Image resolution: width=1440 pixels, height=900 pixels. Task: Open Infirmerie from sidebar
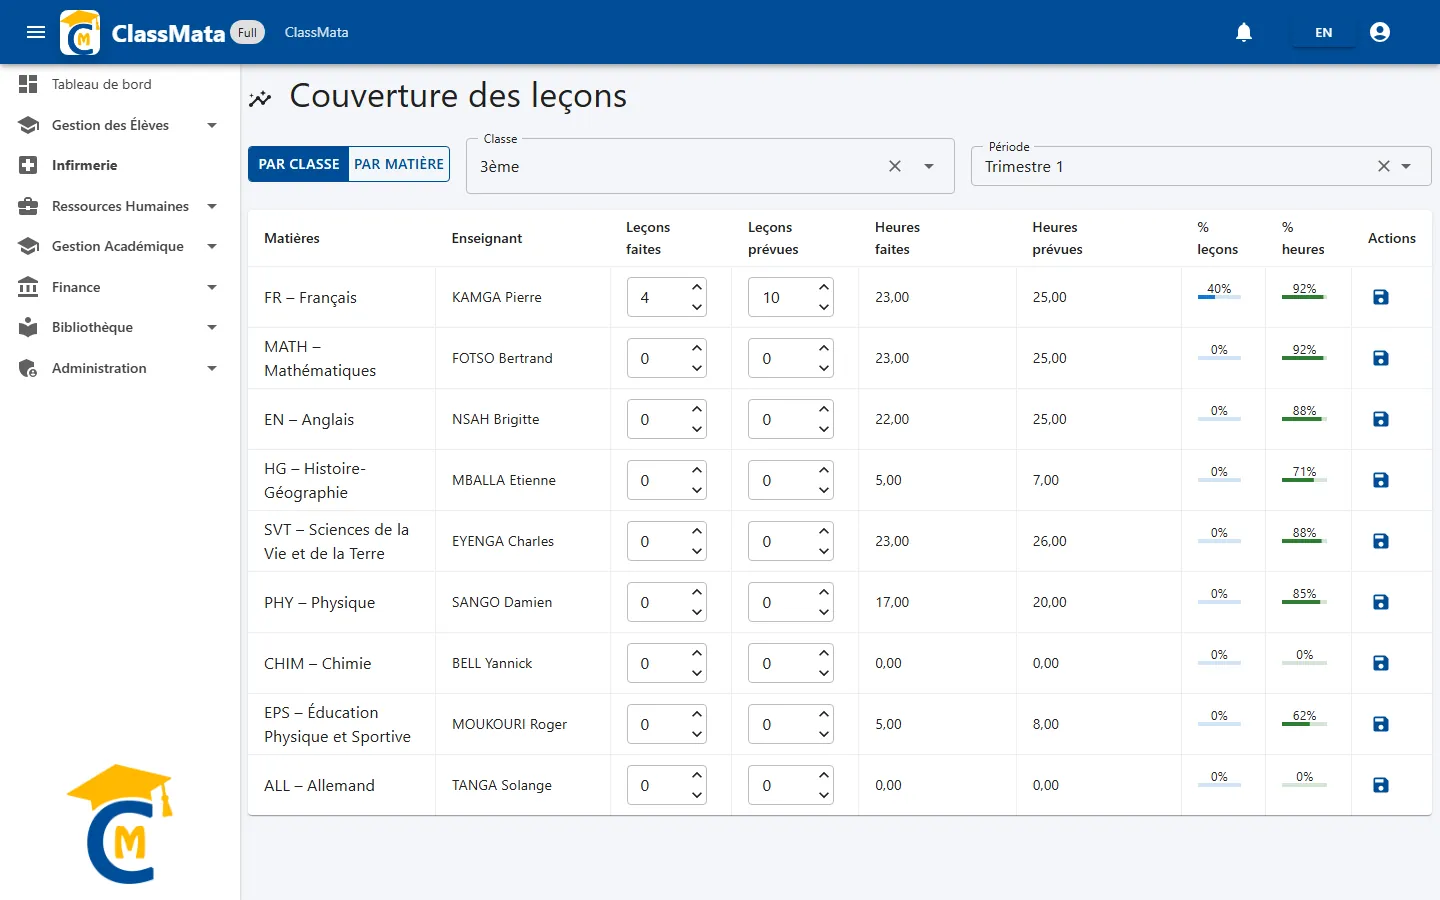(x=120, y=165)
